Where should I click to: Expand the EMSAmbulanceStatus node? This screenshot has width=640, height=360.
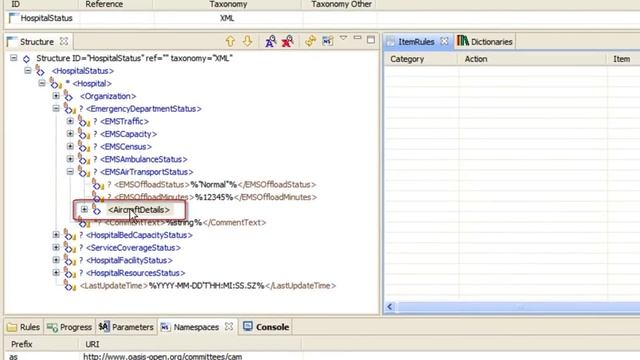[x=70, y=159]
